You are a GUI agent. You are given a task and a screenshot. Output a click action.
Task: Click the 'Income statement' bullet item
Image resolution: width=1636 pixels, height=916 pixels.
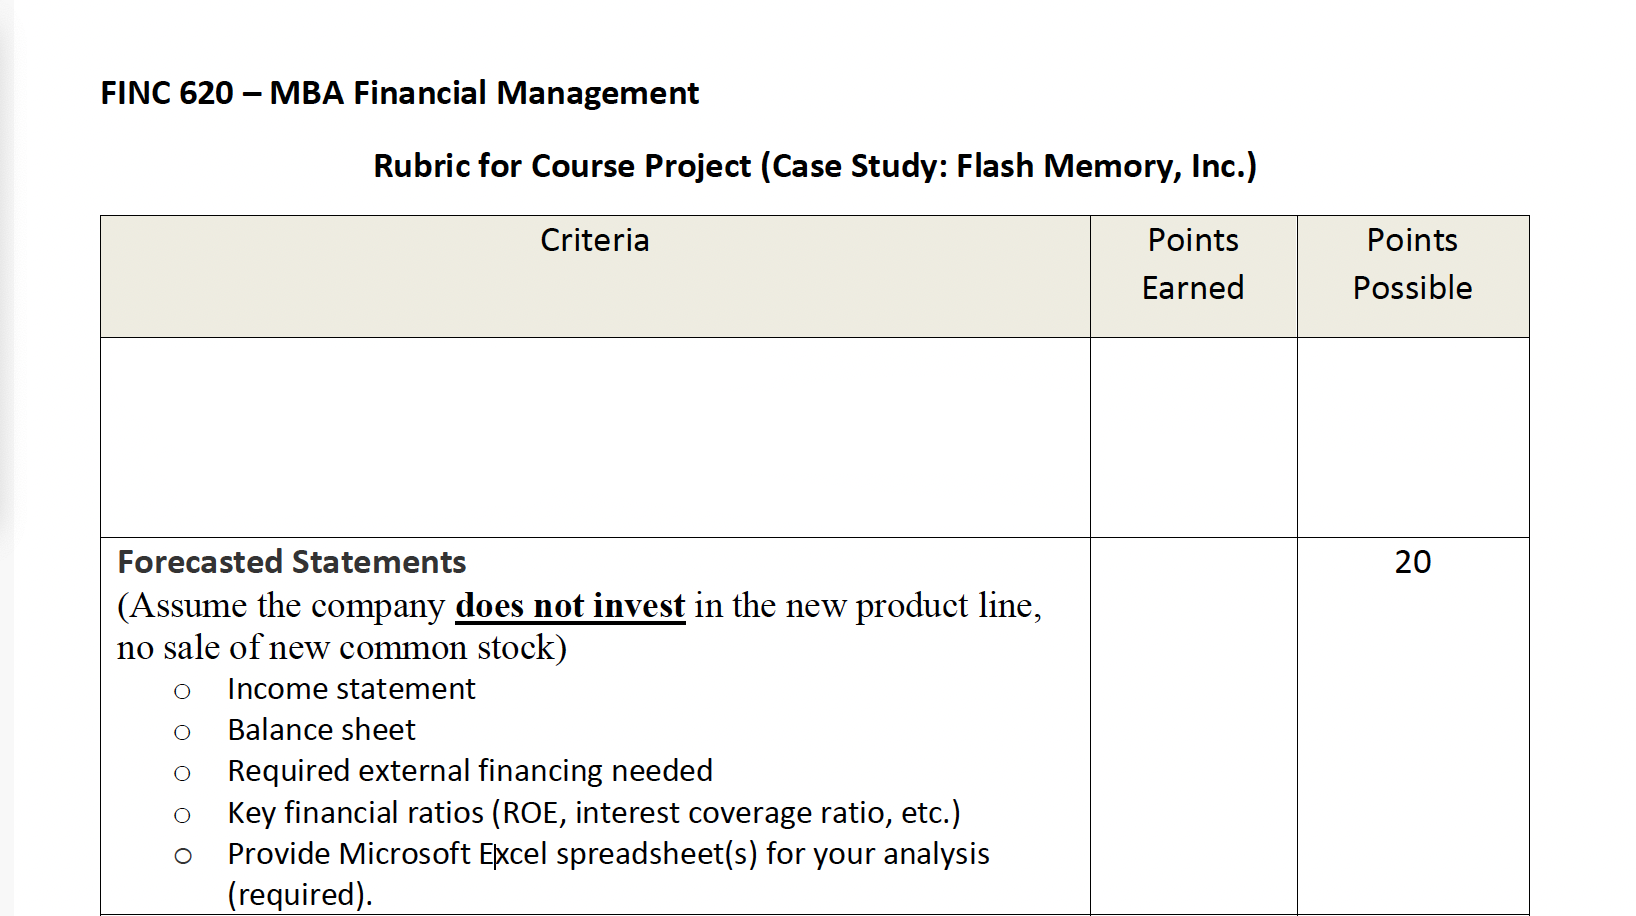[x=351, y=689]
